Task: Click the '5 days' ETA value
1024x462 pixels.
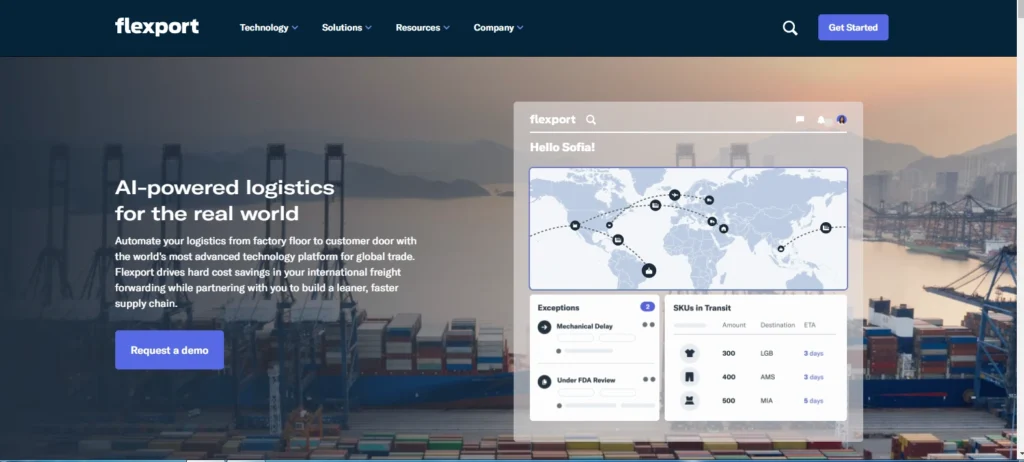Action: point(814,401)
